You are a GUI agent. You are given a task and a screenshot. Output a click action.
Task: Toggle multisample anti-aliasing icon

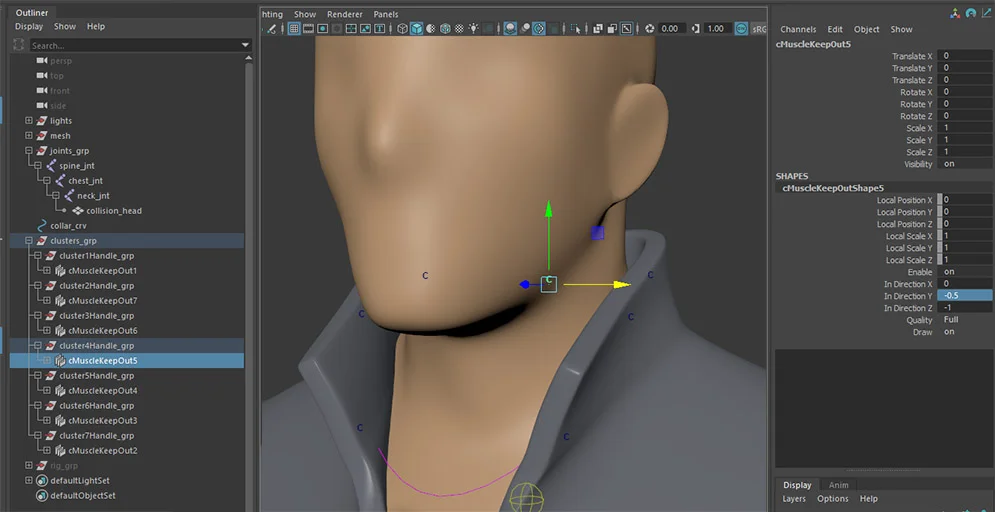pos(539,29)
